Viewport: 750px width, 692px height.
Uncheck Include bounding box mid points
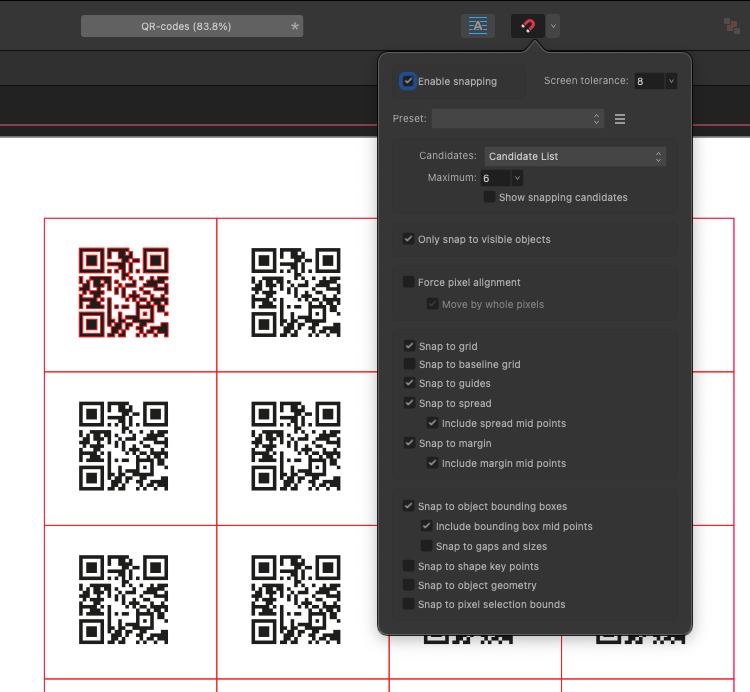pos(426,526)
